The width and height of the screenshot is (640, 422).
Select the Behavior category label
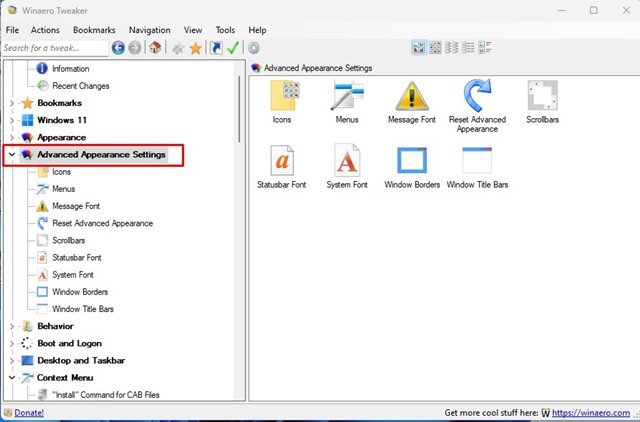[x=55, y=326]
